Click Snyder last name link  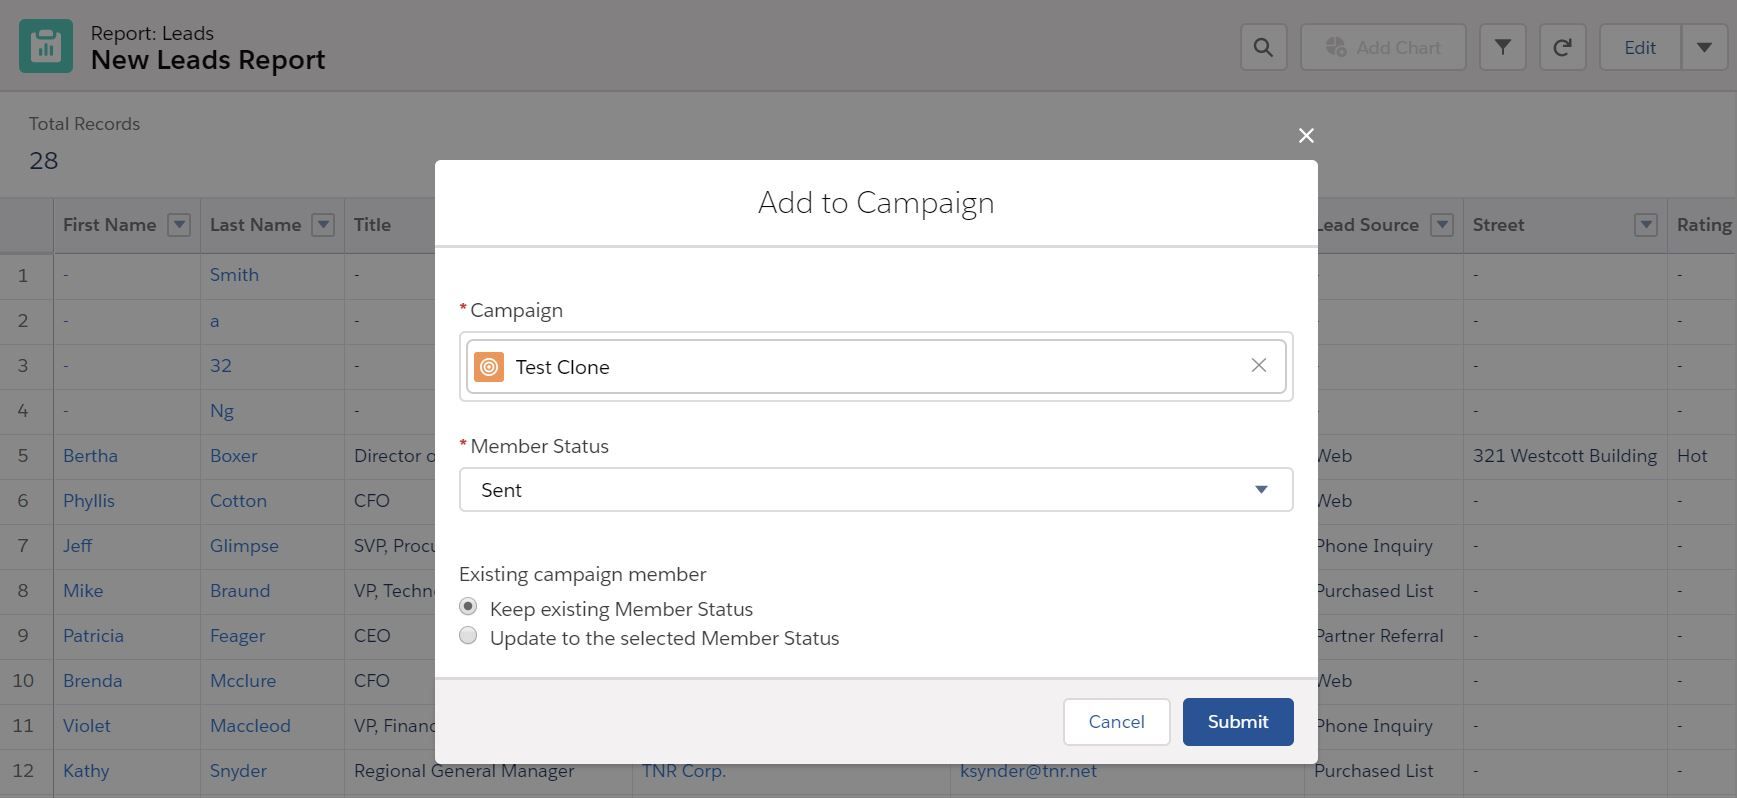[238, 771]
